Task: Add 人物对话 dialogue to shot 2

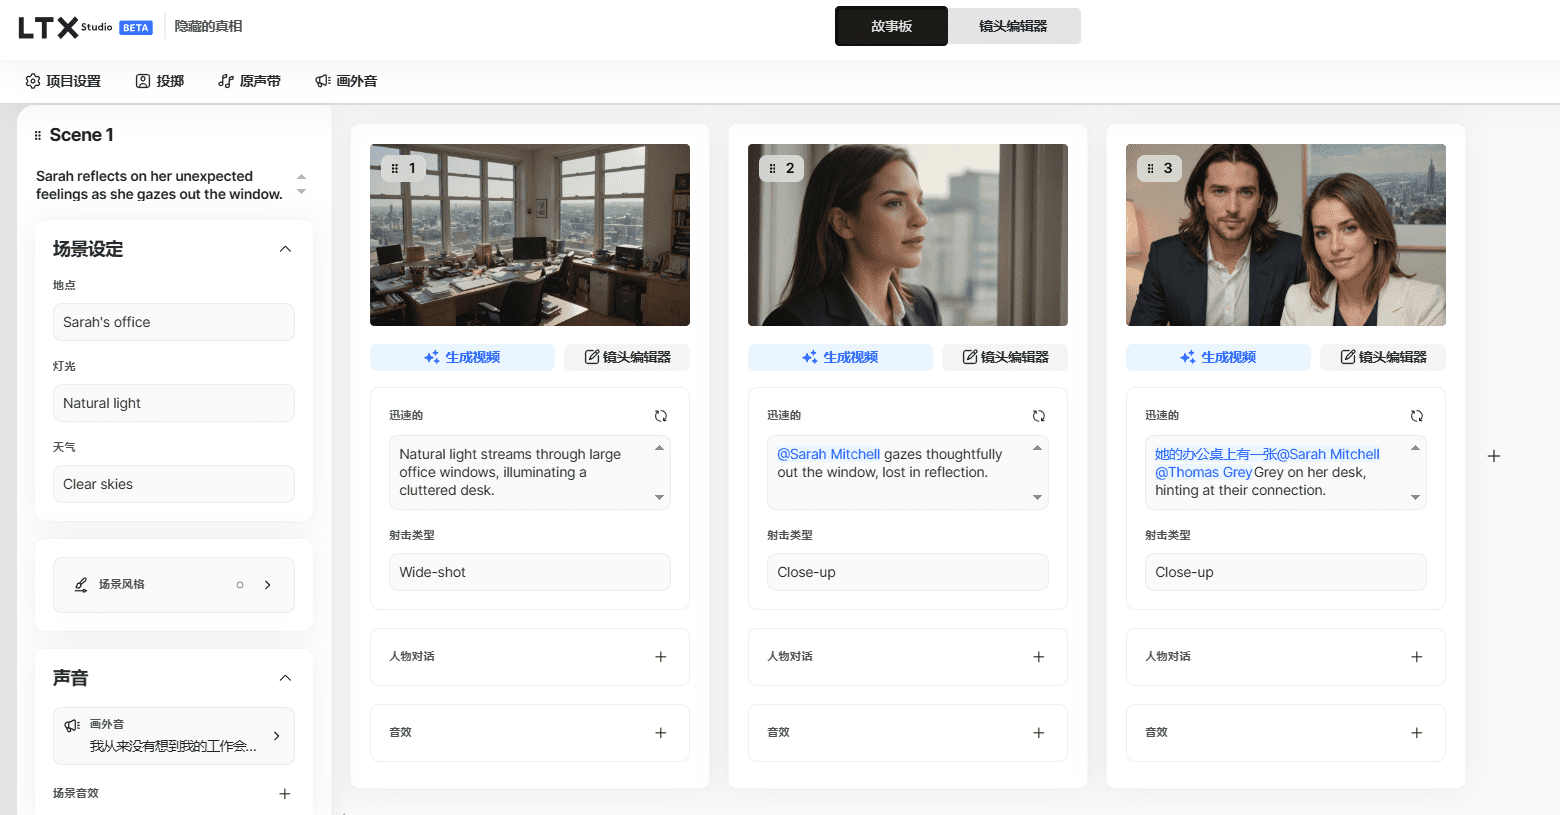Action: tap(1039, 657)
